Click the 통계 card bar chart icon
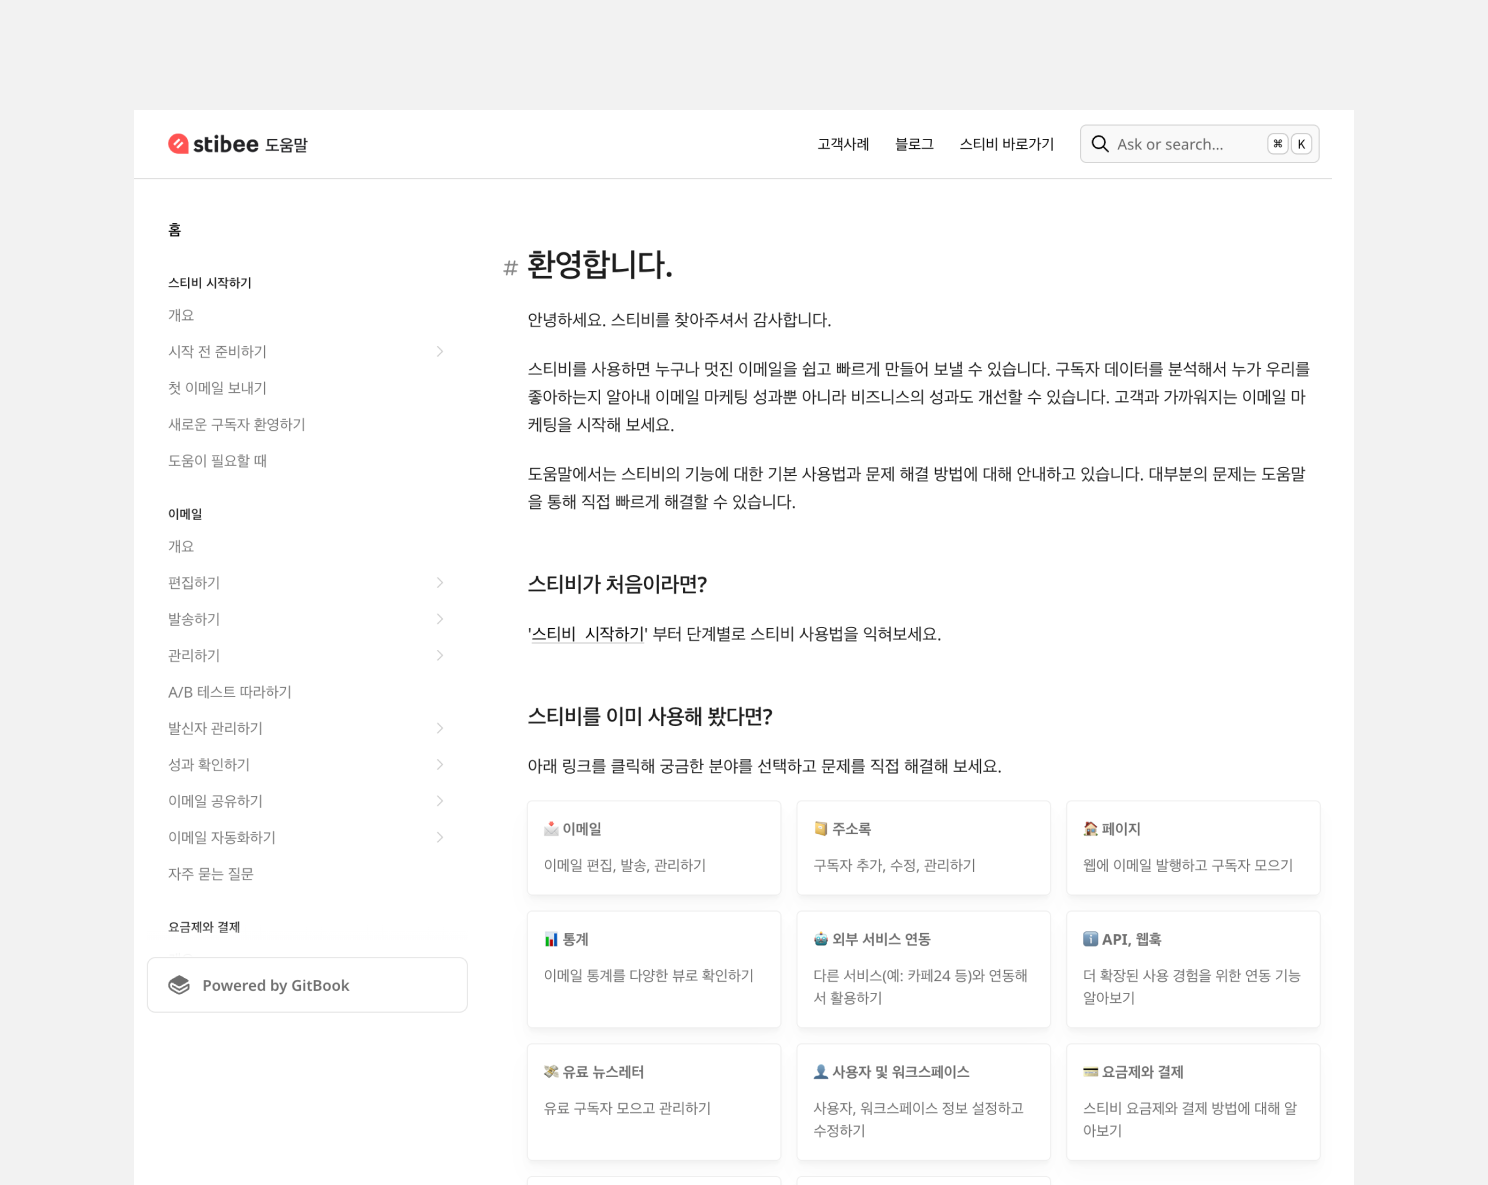Image resolution: width=1488 pixels, height=1185 pixels. coord(551,939)
